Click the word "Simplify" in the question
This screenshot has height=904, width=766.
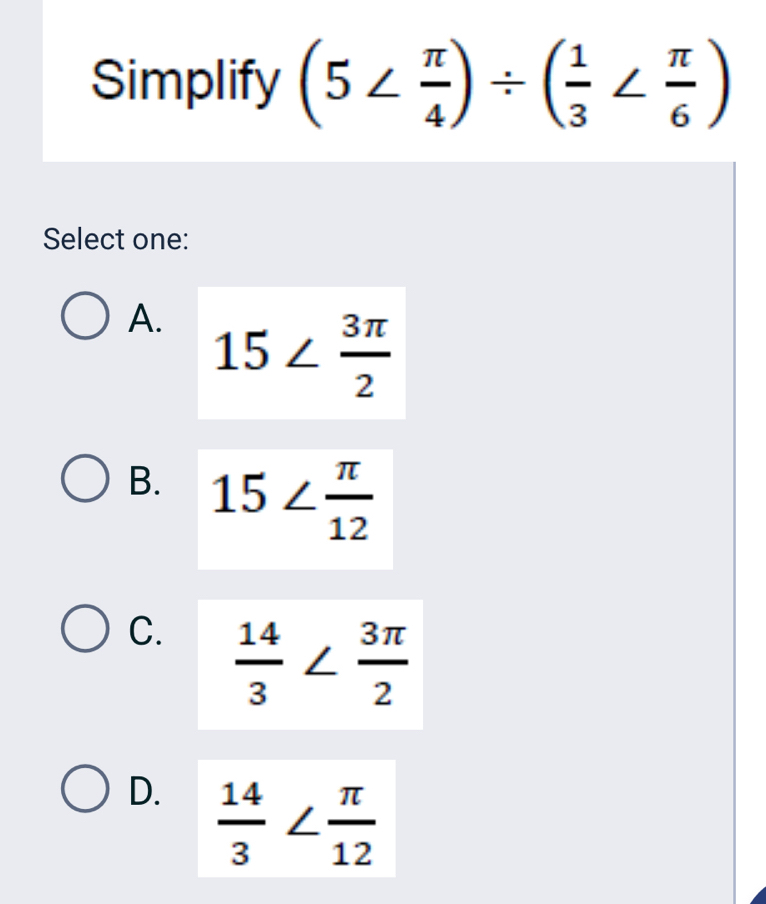[x=186, y=81]
